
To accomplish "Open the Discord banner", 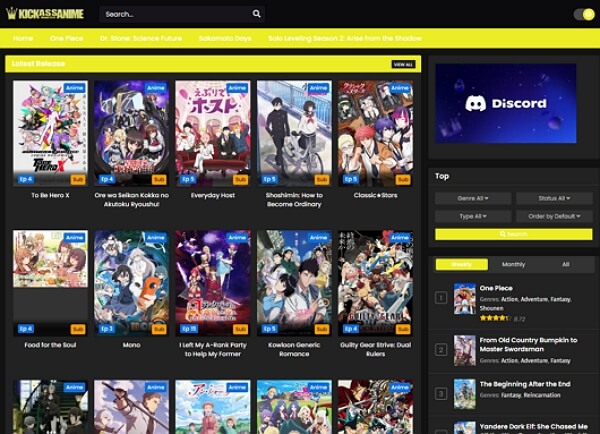I will pos(505,103).
